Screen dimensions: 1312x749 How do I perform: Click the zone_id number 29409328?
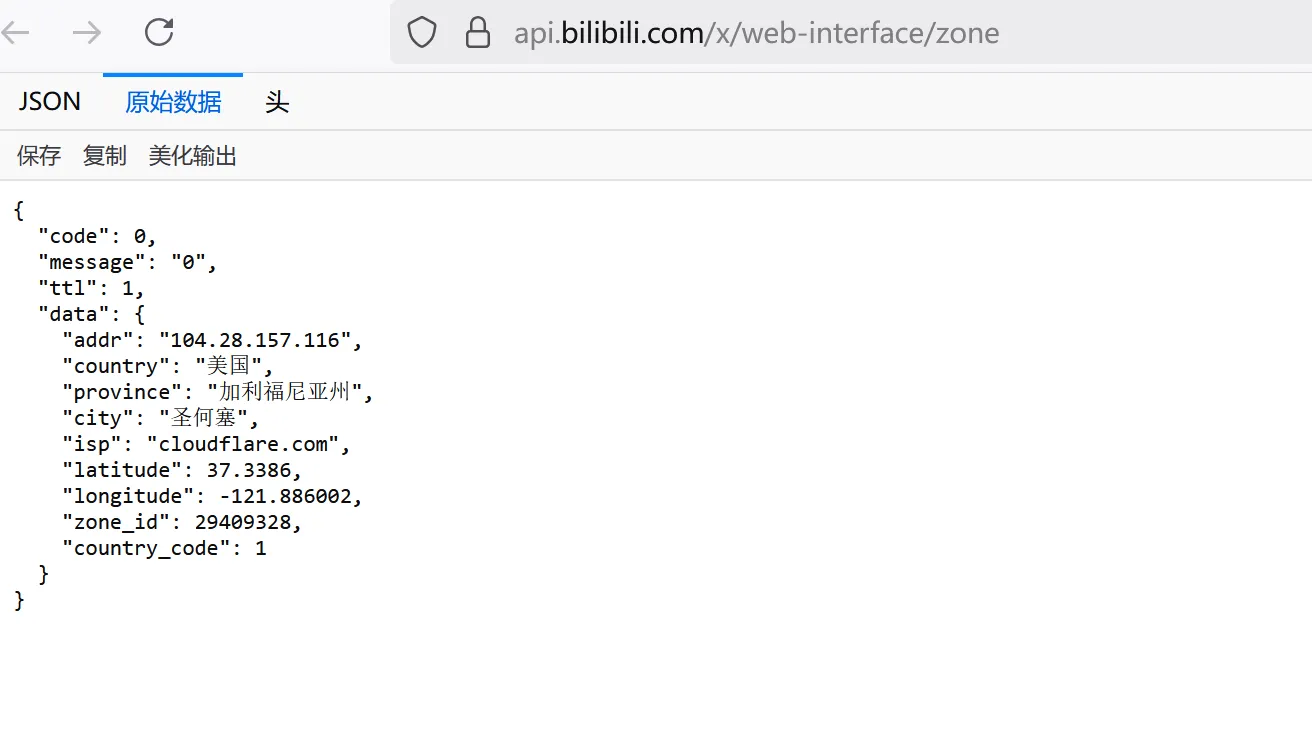pyautogui.click(x=244, y=522)
